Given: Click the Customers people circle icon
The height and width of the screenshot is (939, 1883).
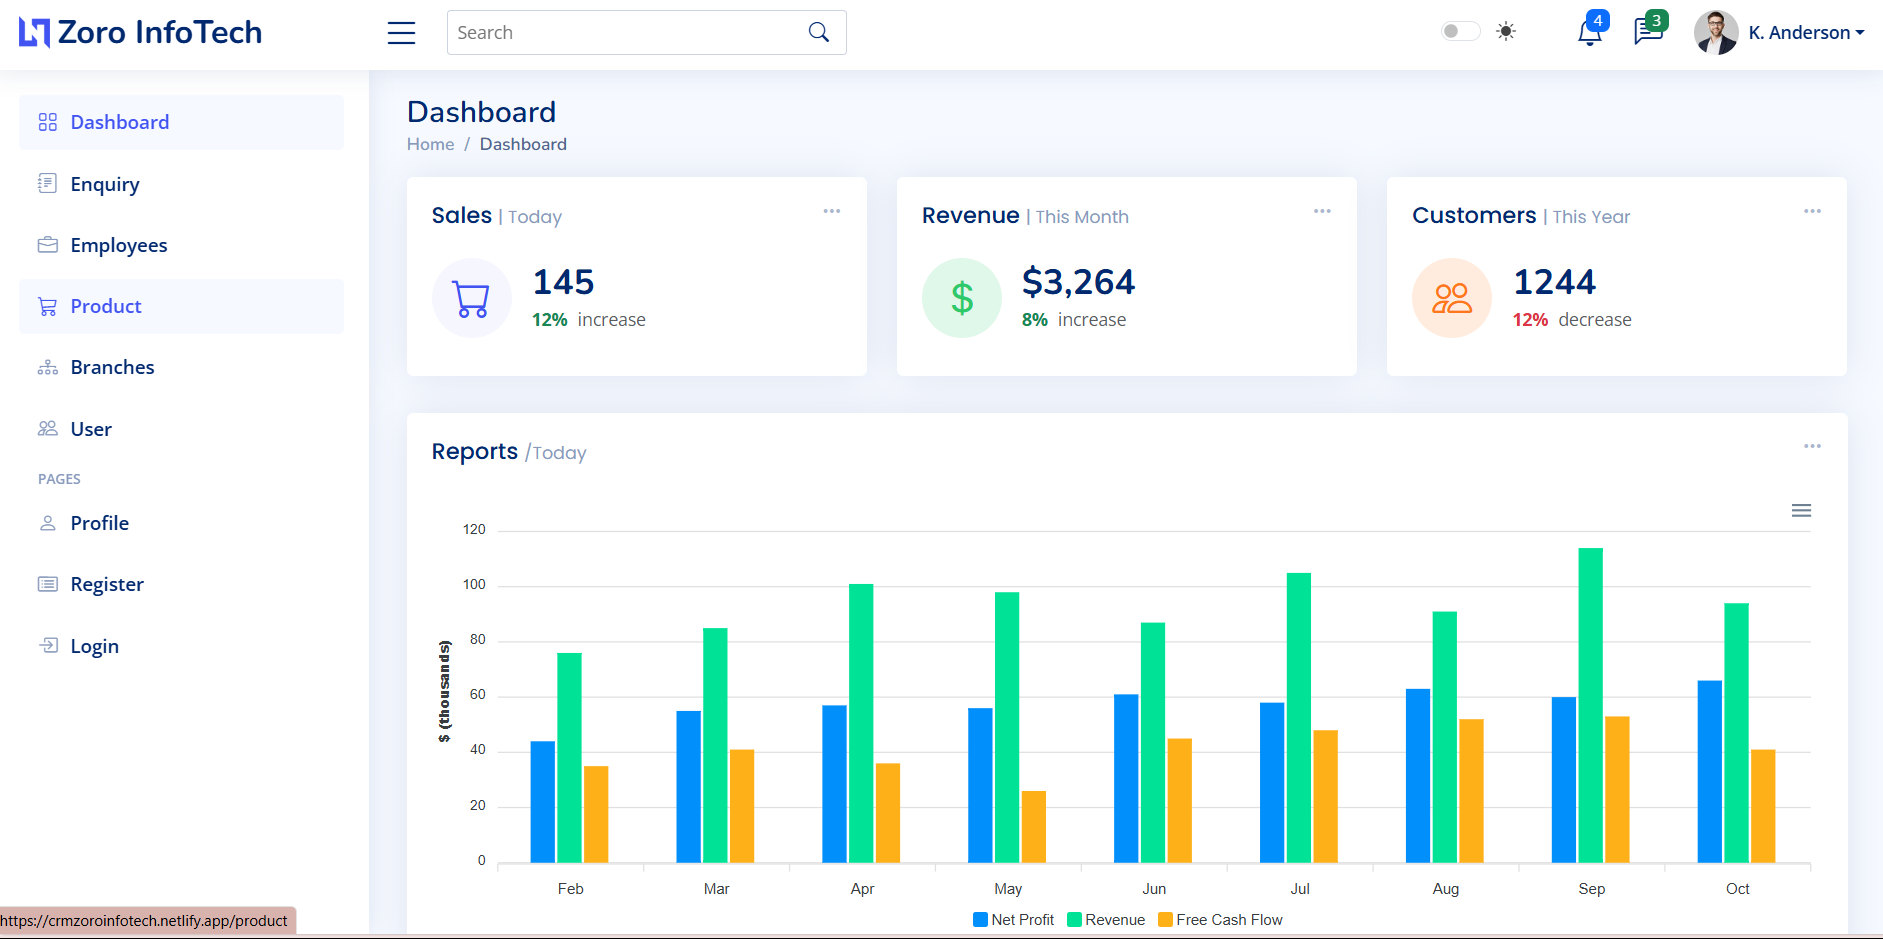Looking at the screenshot, I should [x=1451, y=298].
